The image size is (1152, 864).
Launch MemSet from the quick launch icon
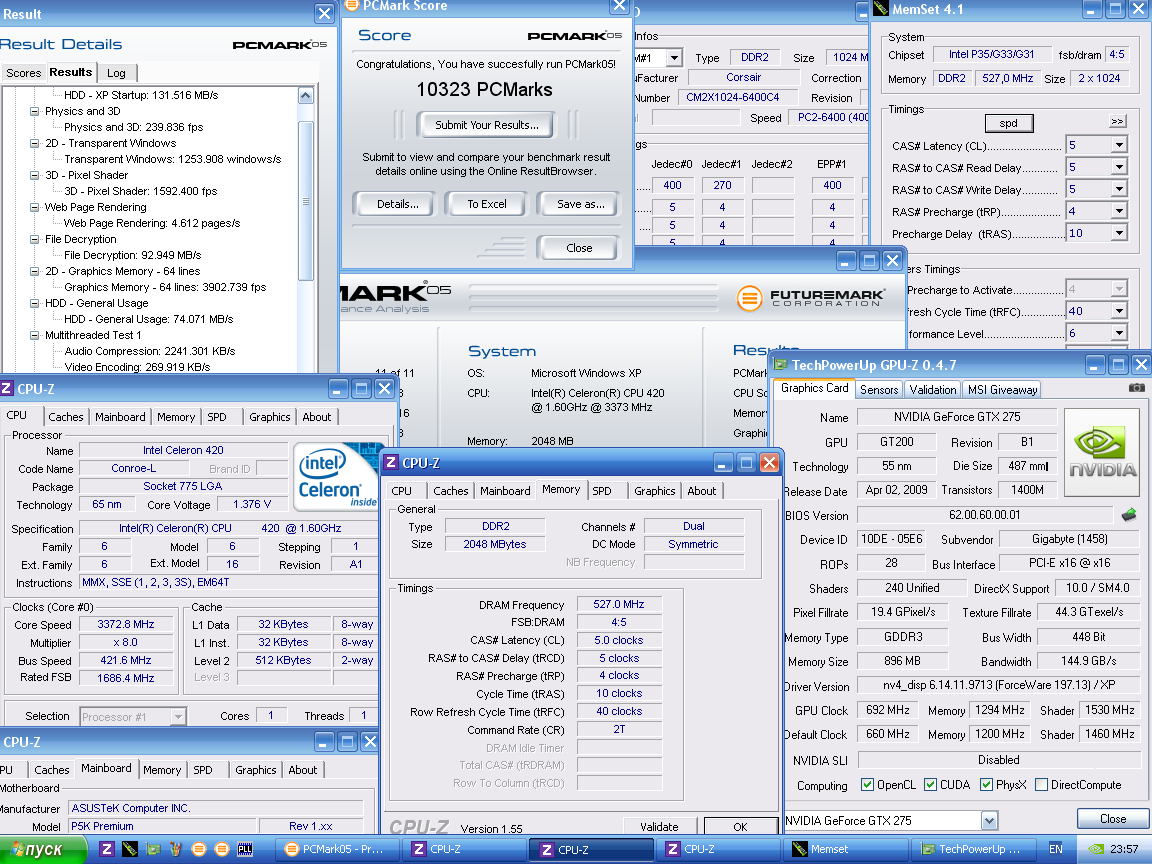click(x=129, y=849)
